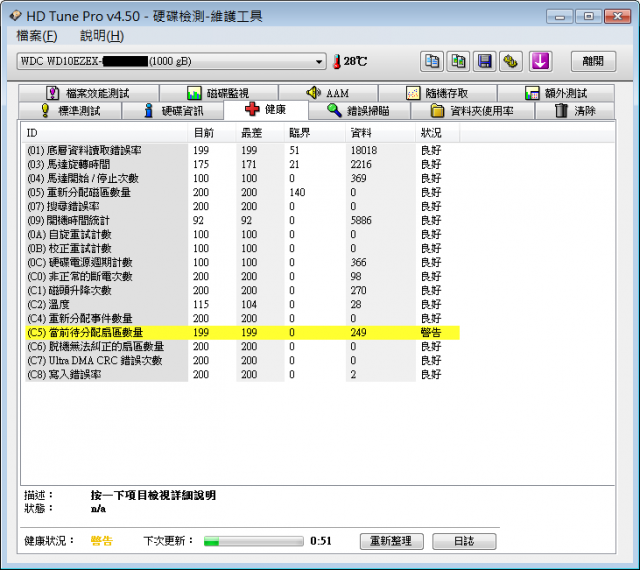The image size is (640, 570).
Task: Select the 健康 tab
Action: coord(266,109)
